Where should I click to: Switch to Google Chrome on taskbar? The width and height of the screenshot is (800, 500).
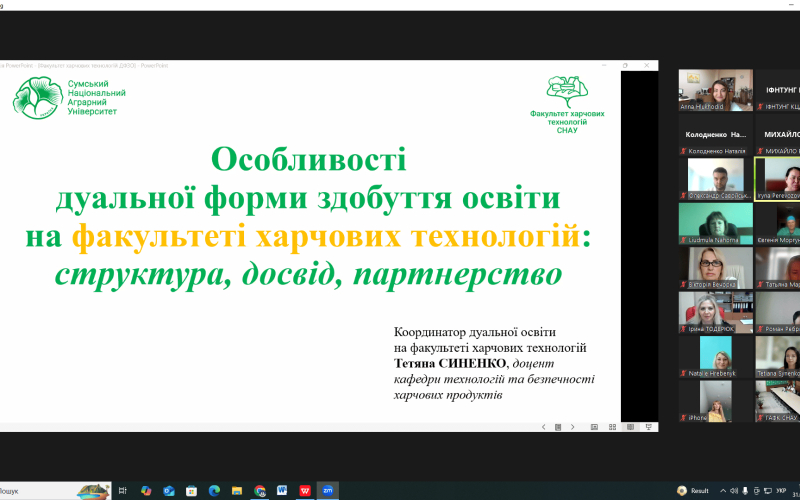[260, 491]
